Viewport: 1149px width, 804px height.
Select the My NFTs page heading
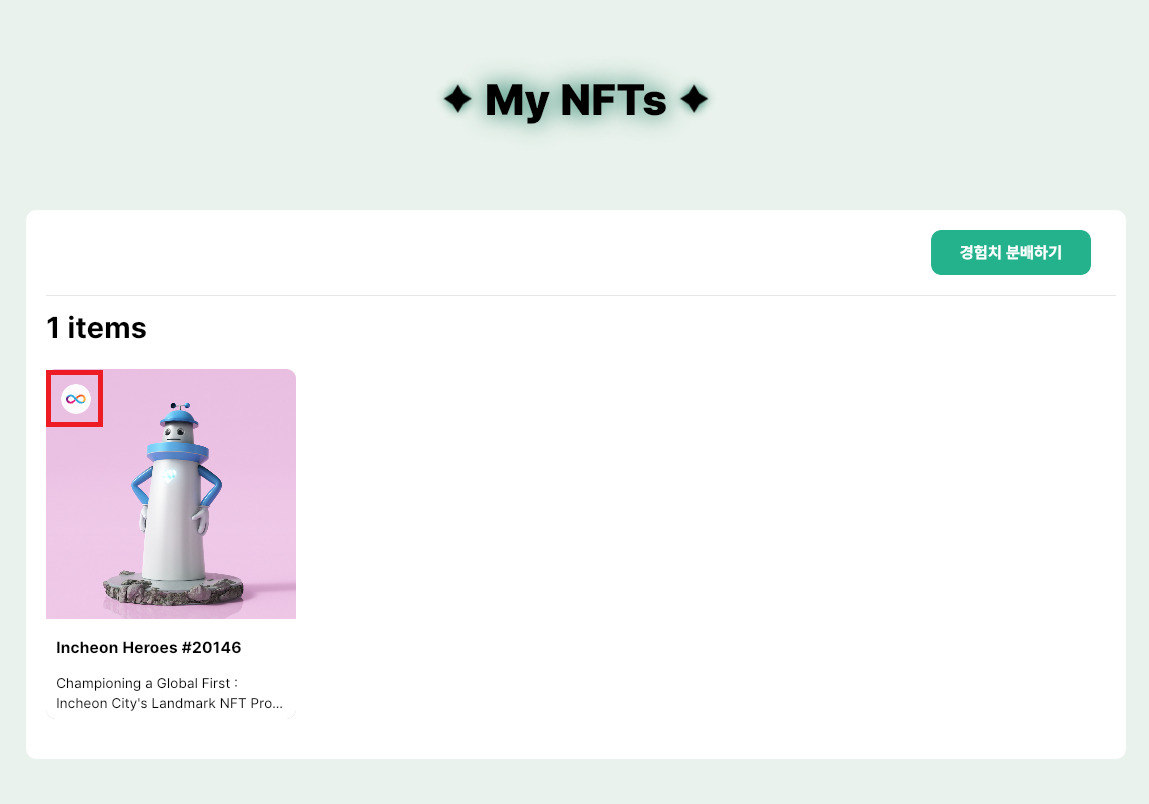(x=575, y=100)
